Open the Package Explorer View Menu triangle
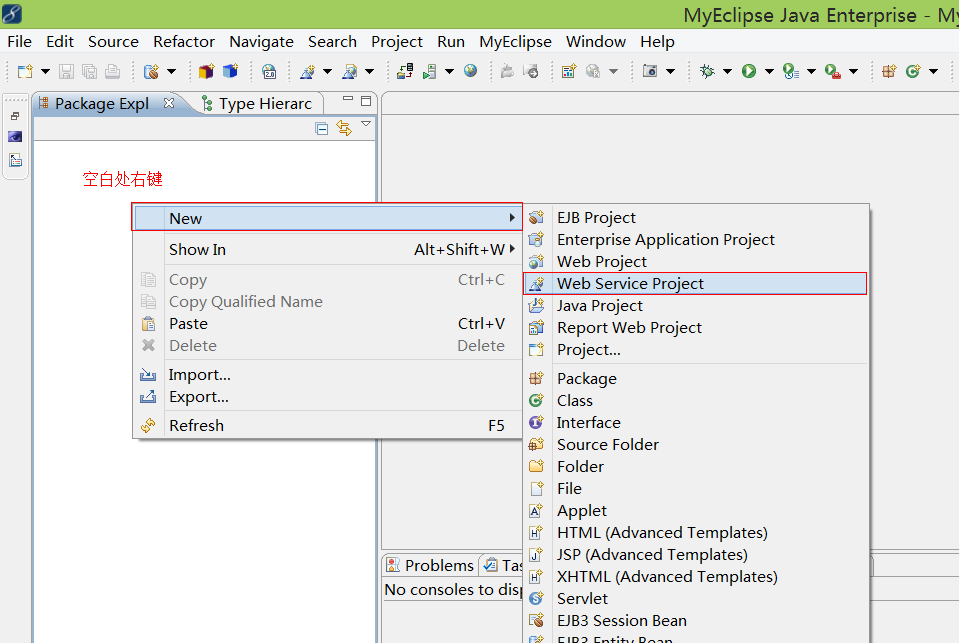959x643 pixels. 366,124
